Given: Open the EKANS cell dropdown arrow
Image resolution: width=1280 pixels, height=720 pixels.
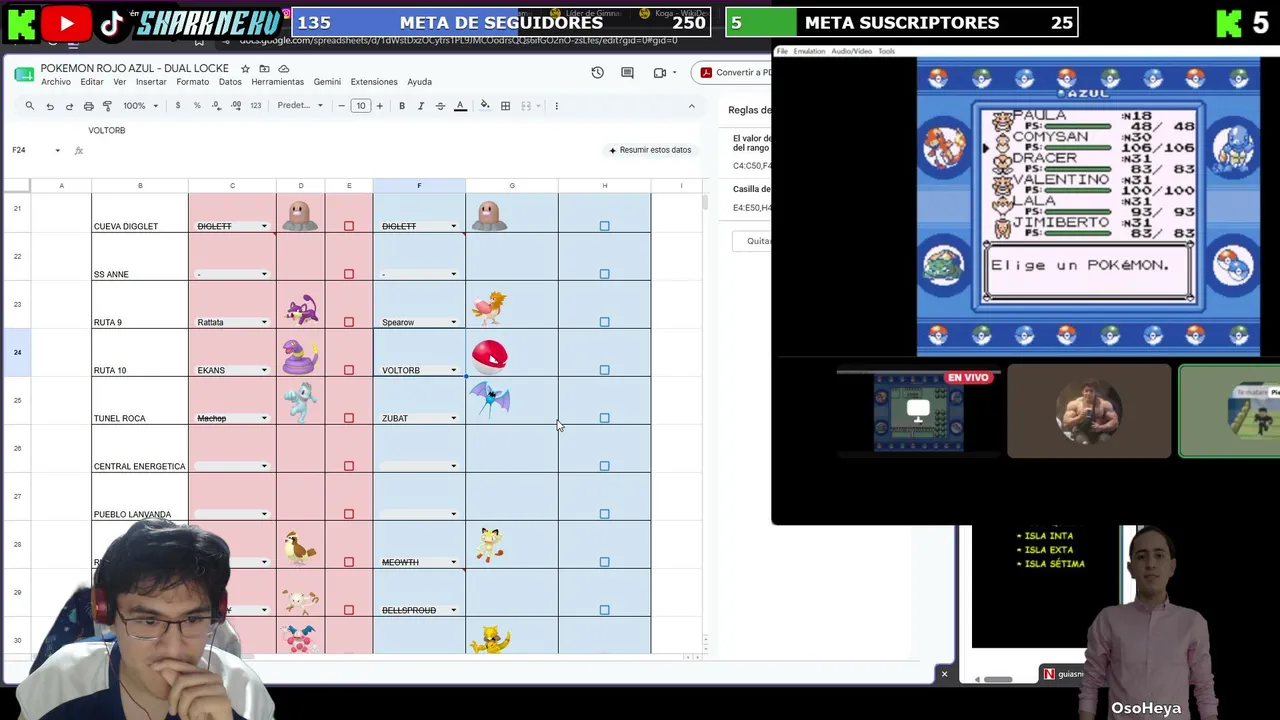Looking at the screenshot, I should pos(264,370).
